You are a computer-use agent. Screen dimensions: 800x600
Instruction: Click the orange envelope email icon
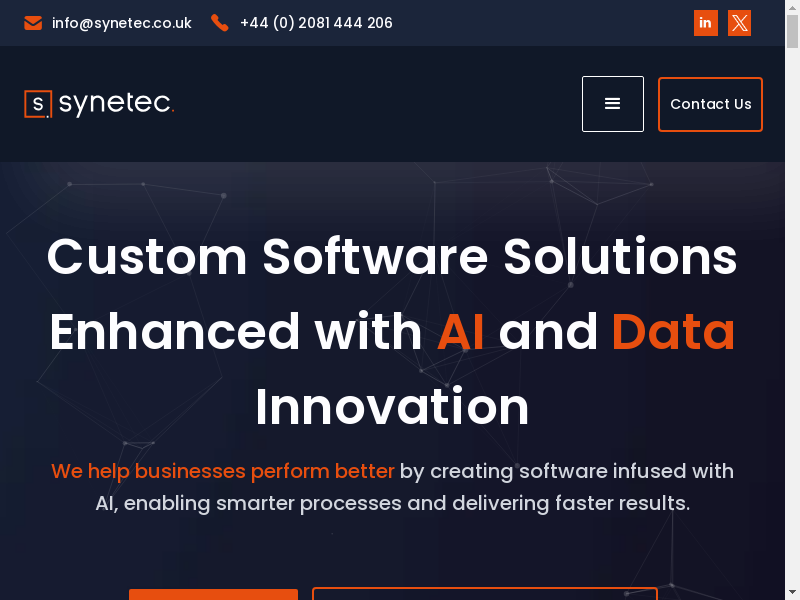click(x=33, y=23)
